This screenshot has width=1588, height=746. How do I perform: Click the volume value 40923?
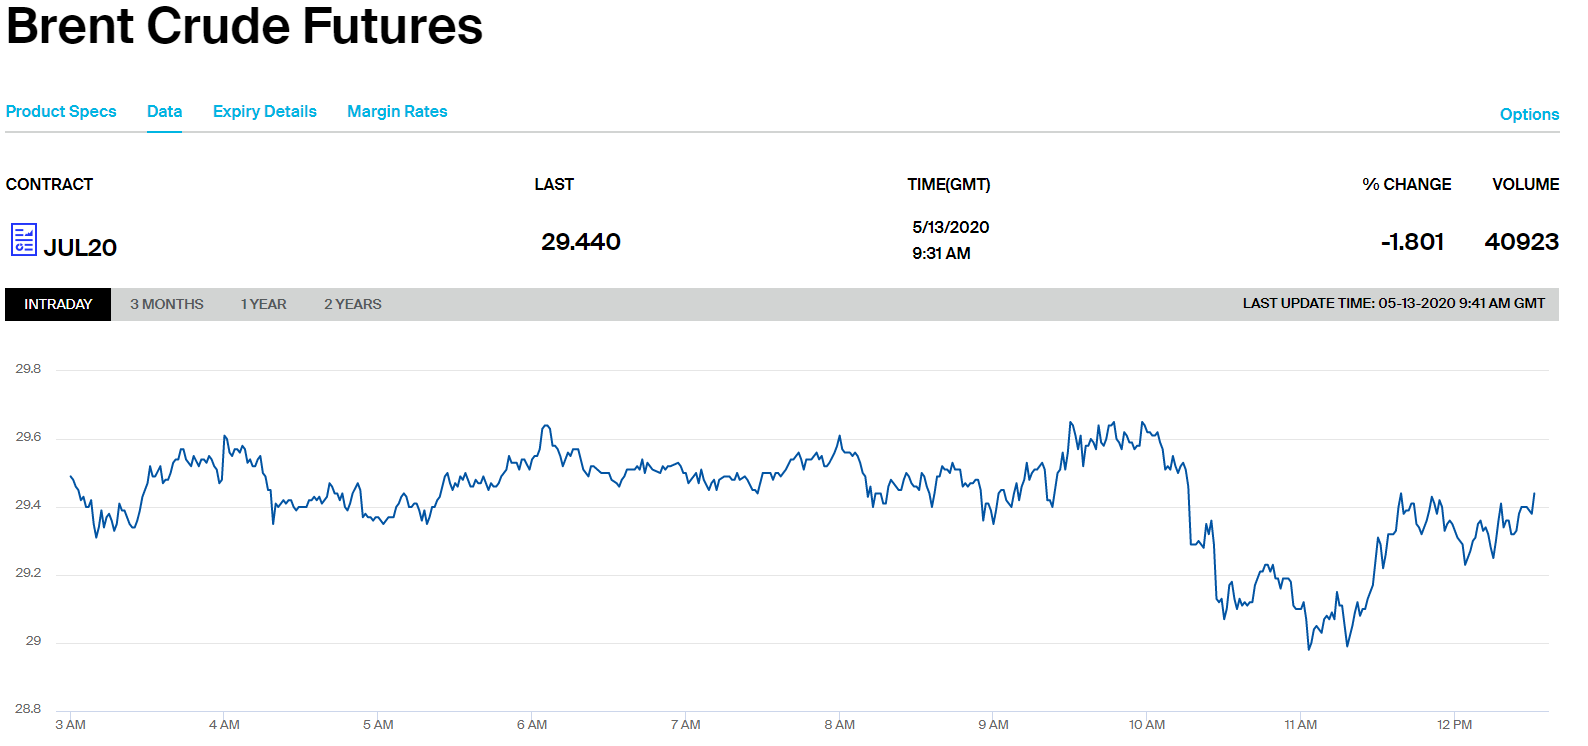(1521, 242)
